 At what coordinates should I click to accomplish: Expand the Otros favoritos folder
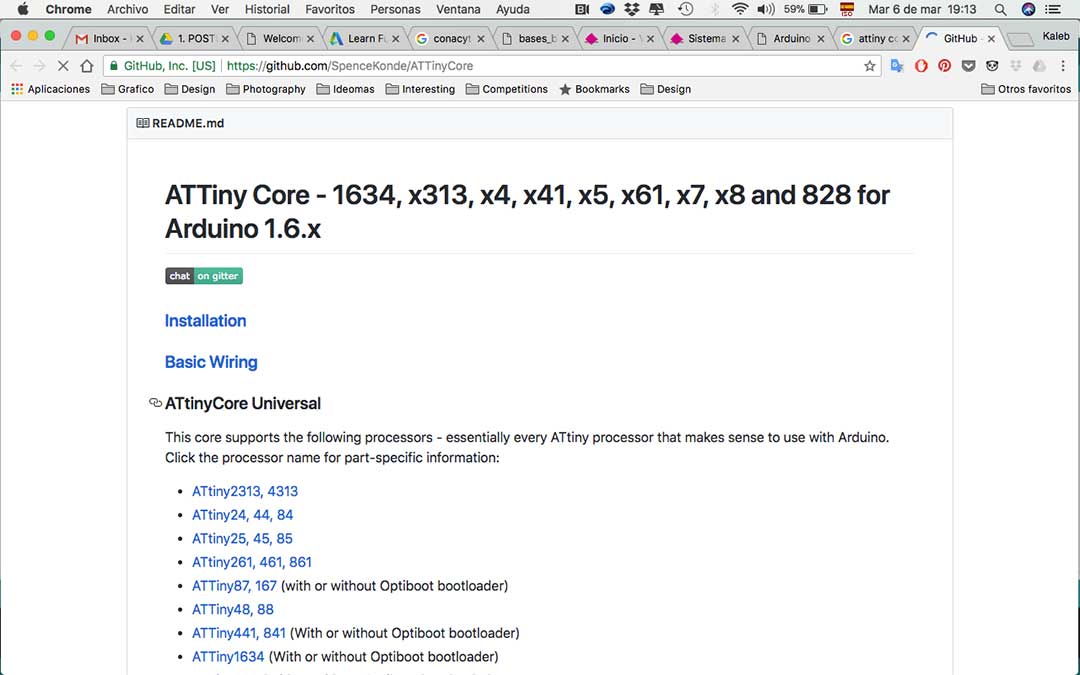(x=1026, y=89)
